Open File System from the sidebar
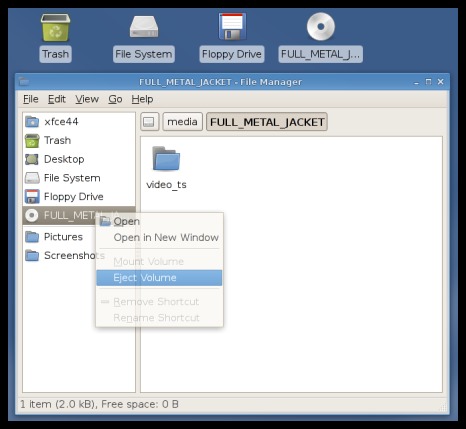This screenshot has width=466, height=429. coord(79,178)
